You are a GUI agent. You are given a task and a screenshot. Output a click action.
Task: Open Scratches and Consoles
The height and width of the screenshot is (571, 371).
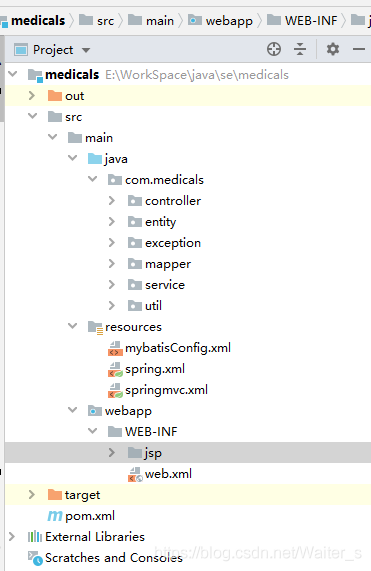[x=114, y=558]
